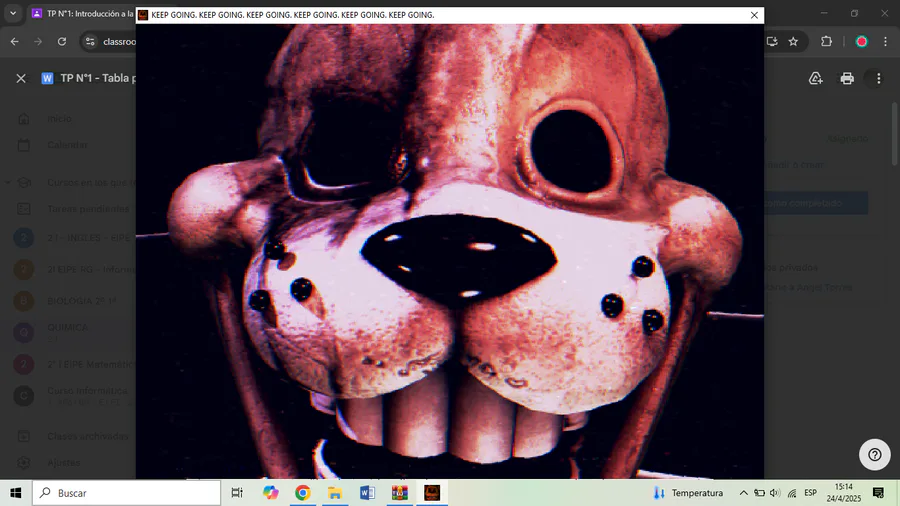This screenshot has width=900, height=506.
Task: Go forward in Chrome
Action: coord(38,41)
